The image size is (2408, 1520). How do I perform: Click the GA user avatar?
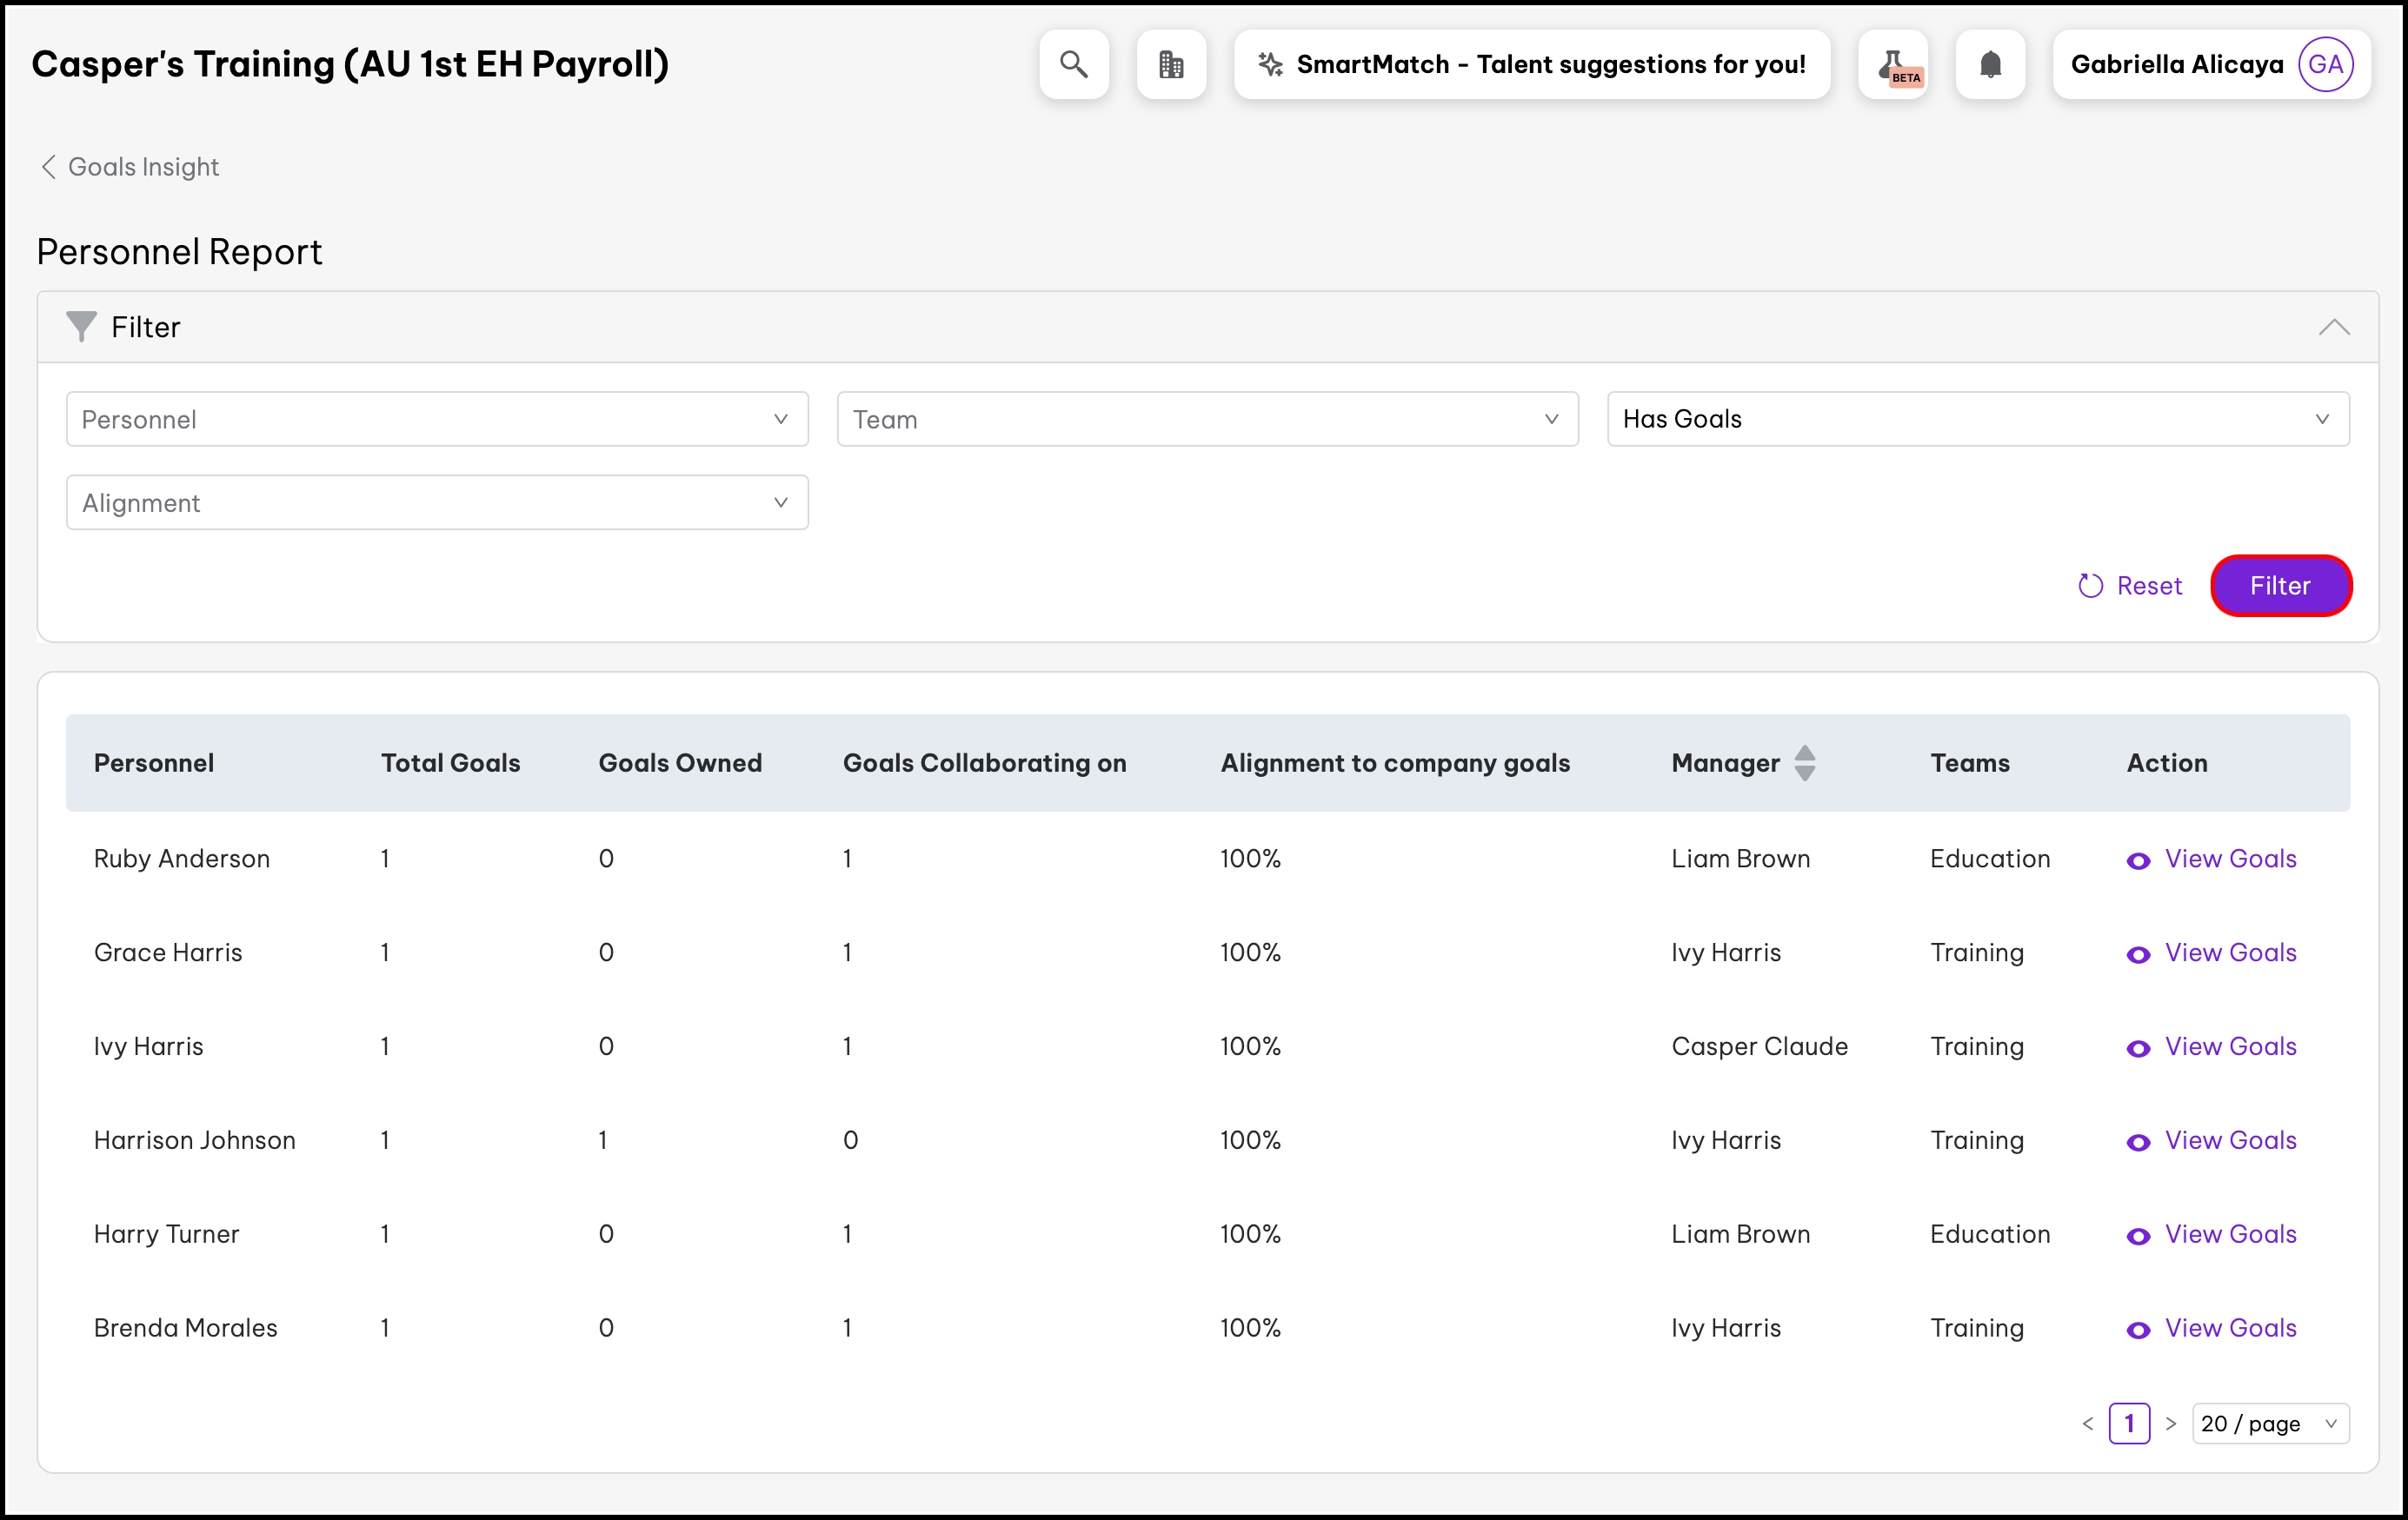(x=2325, y=64)
